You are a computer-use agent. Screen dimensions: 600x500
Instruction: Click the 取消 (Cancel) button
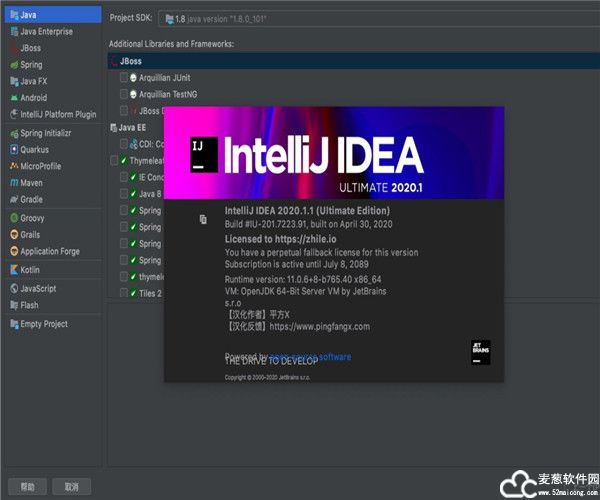[71, 487]
